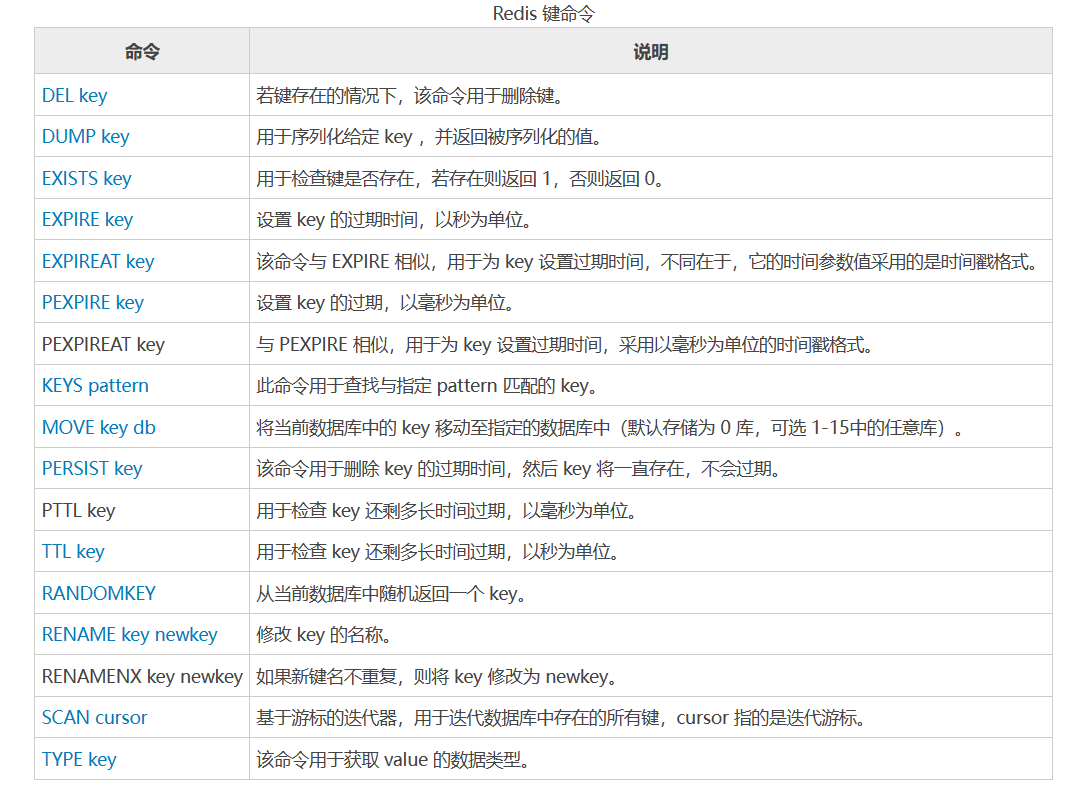Screen dimensions: 1072x798
Task: Open the PERSIST key command link
Action: (91, 468)
